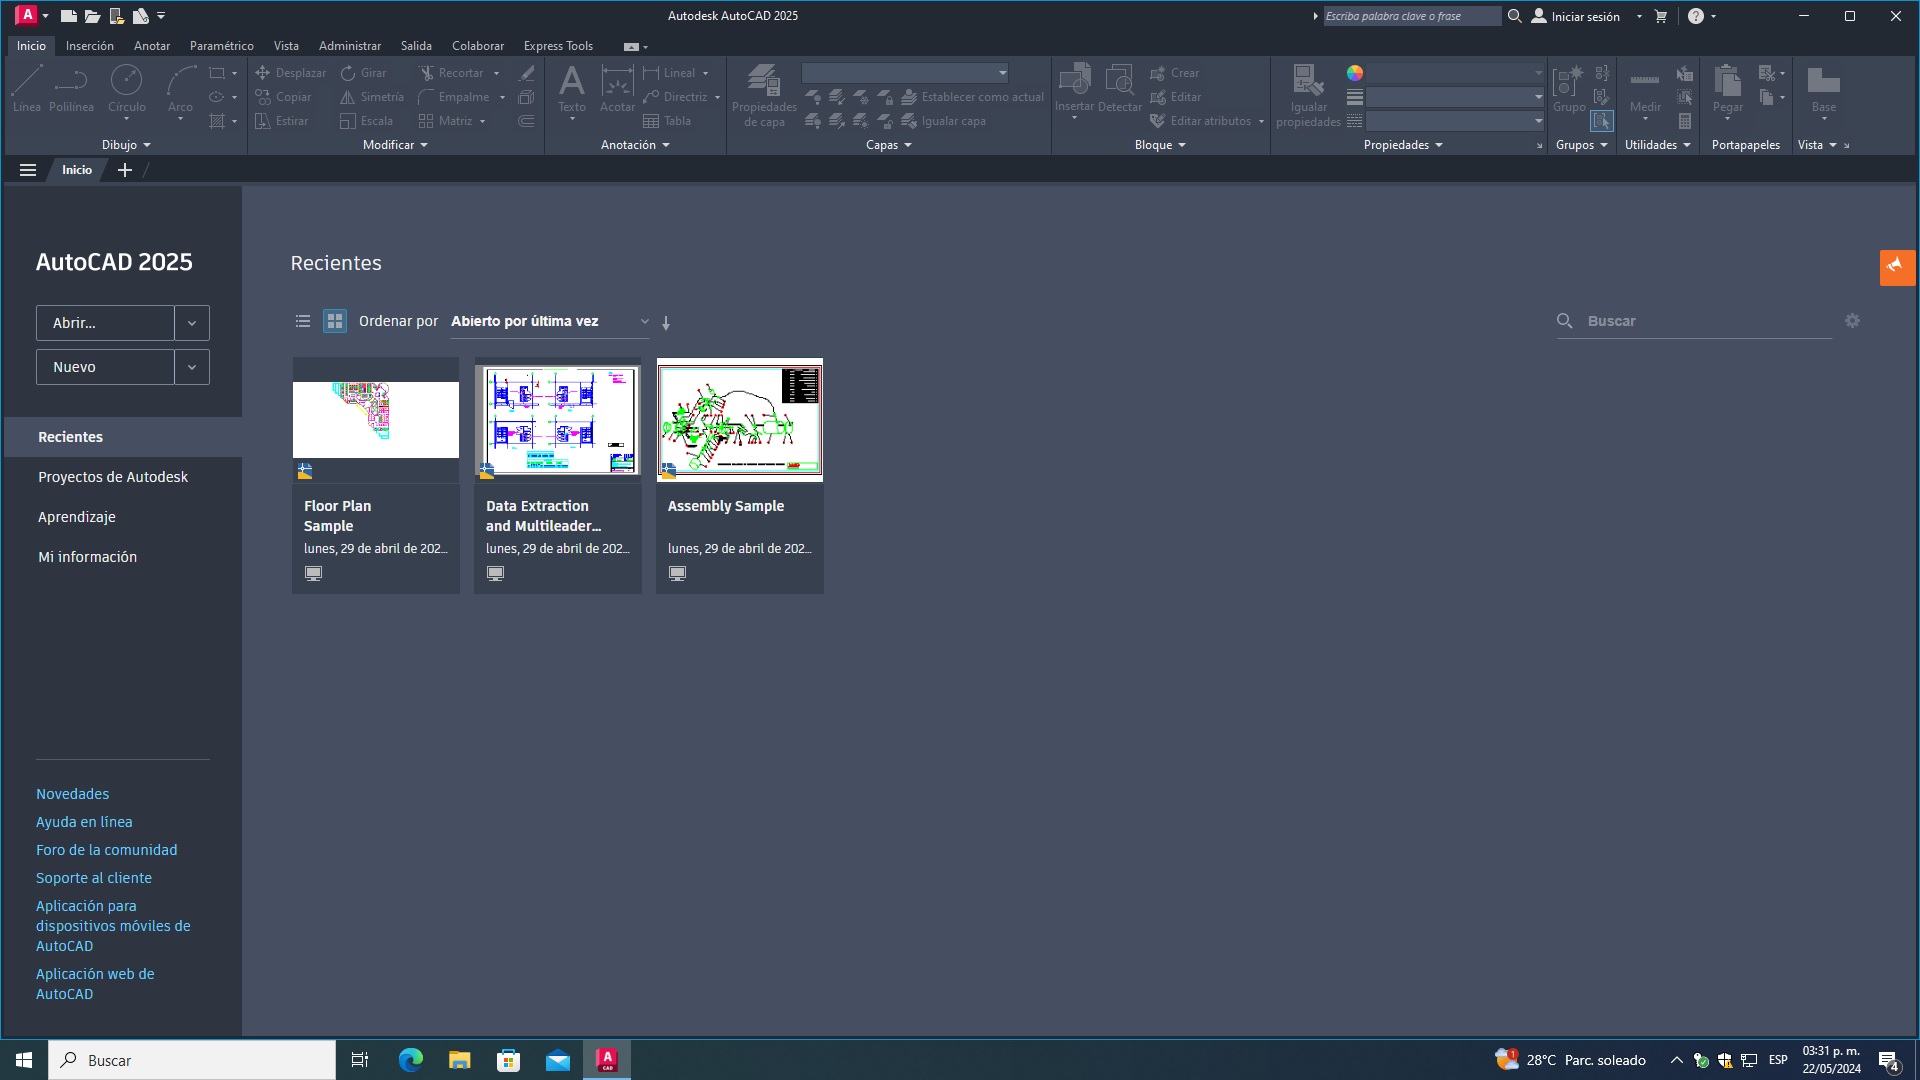Click the Buscar recent files field
This screenshot has width=1920, height=1080.
1694,321
